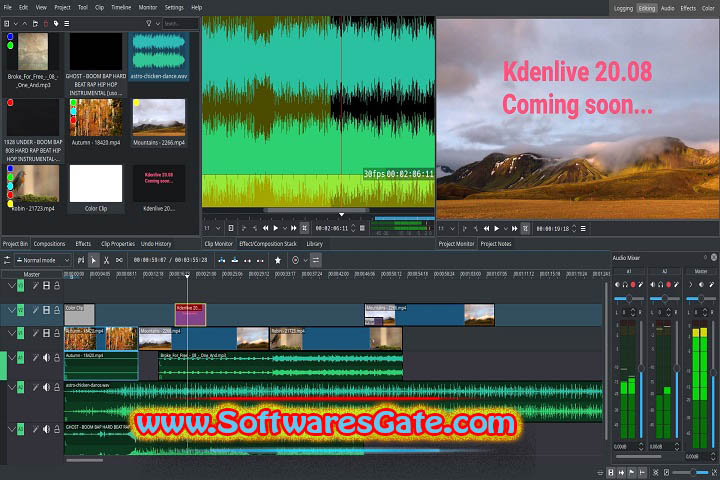This screenshot has height=480, width=720.
Task: Click the red delete clip icon in Project Bin toolbar
Action: (x=45, y=23)
